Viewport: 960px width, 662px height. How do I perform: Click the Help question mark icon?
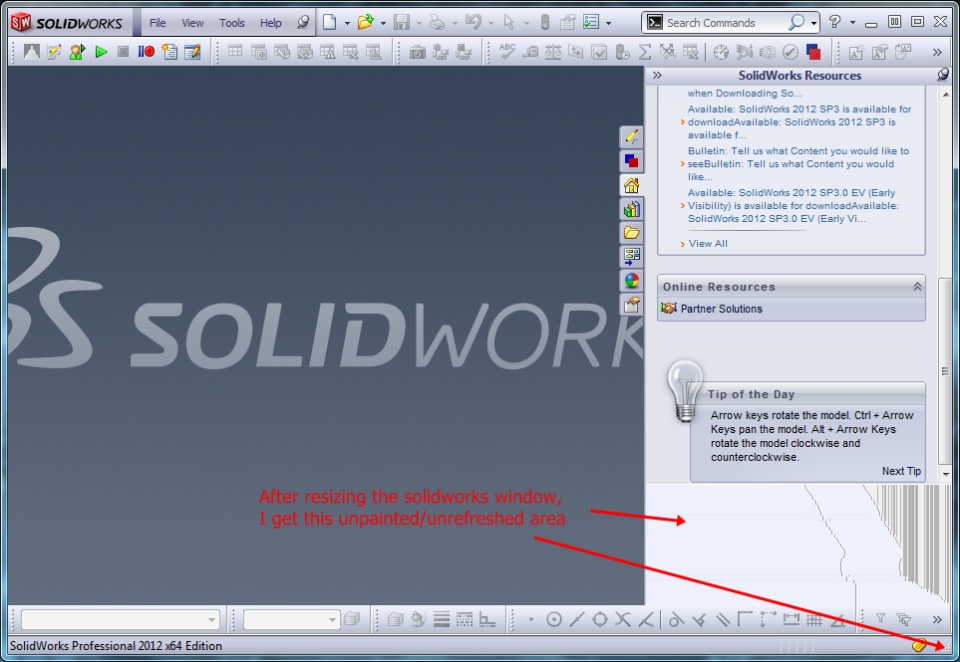coord(835,22)
